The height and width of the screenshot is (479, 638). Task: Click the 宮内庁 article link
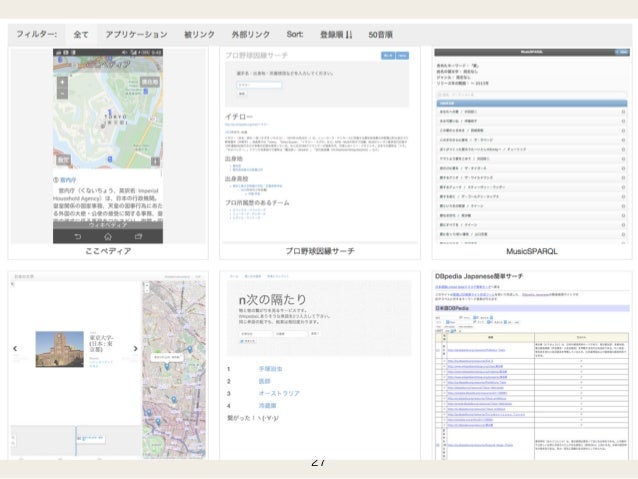(x=70, y=180)
